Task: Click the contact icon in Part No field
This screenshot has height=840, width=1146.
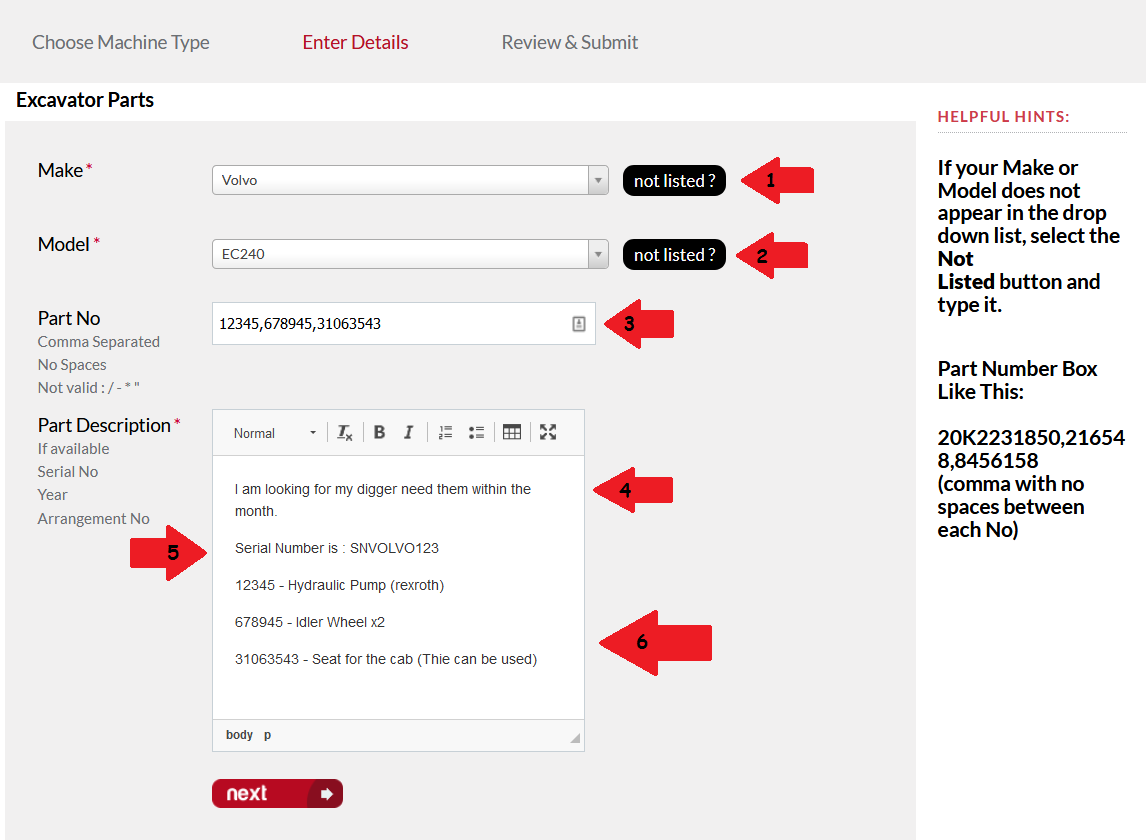Action: pyautogui.click(x=579, y=324)
